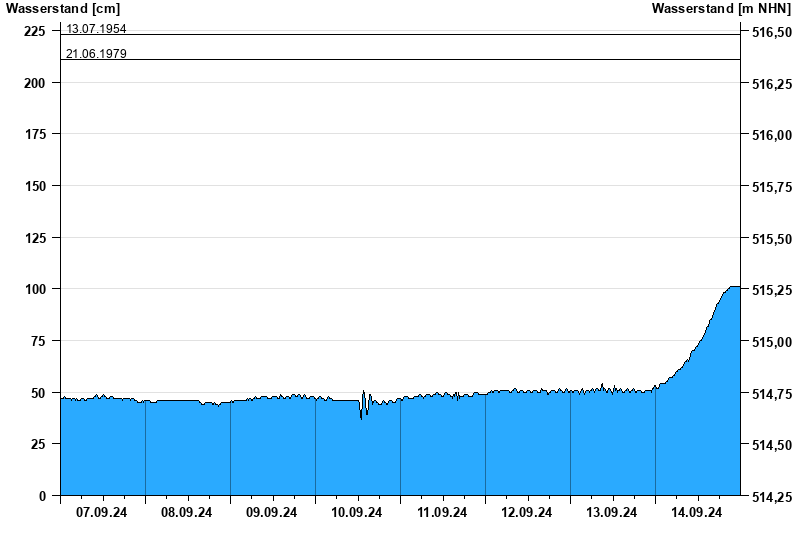
Task: Click the 515,25 value on the right axis
Action: [x=771, y=291]
